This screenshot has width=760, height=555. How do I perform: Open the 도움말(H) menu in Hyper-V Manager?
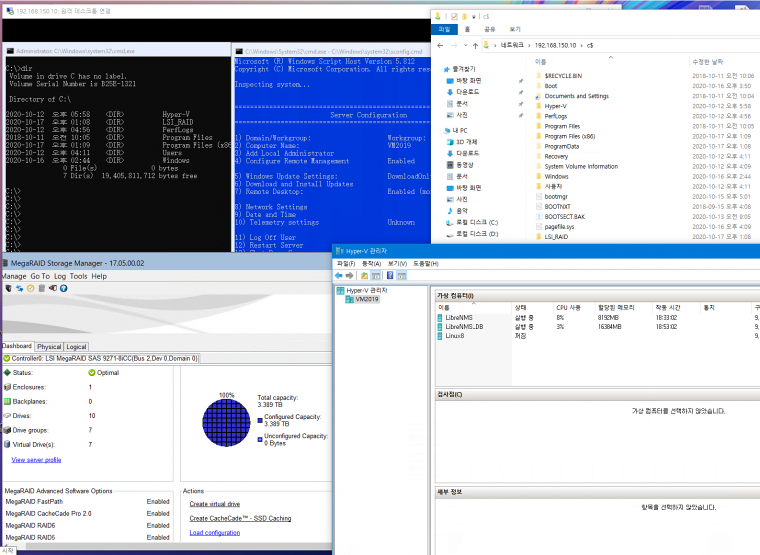tap(426, 264)
